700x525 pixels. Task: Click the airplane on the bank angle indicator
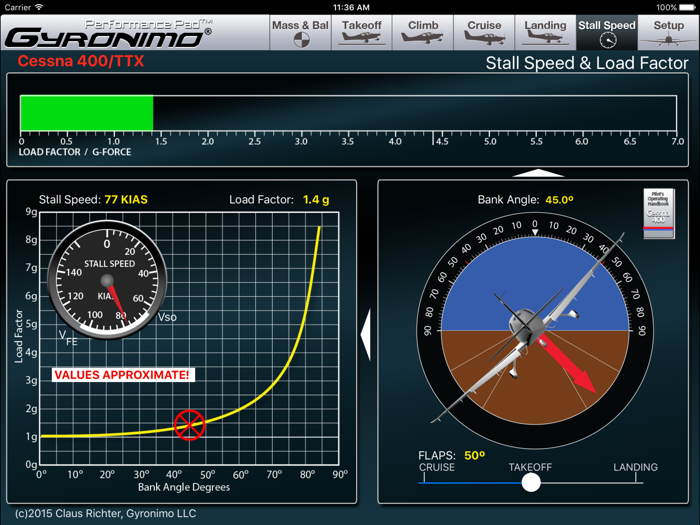[527, 326]
